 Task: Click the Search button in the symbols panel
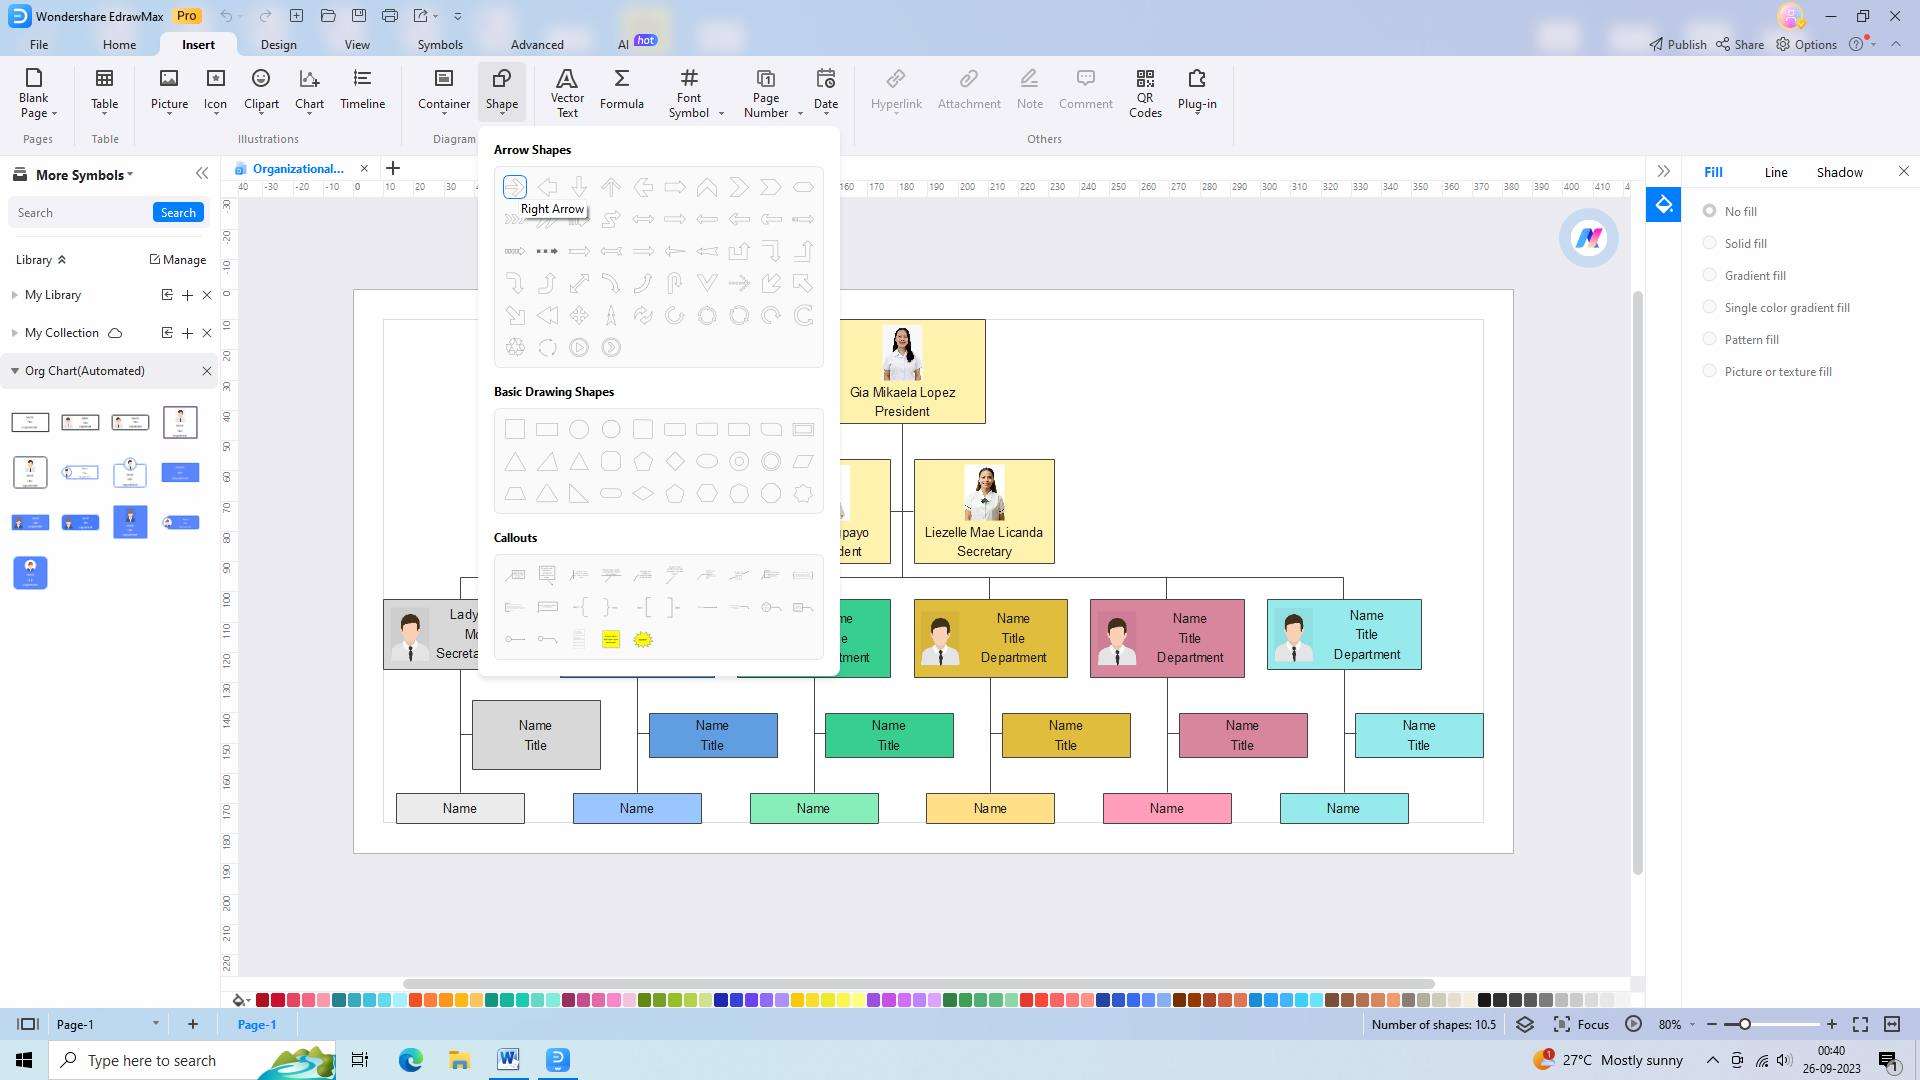click(178, 213)
